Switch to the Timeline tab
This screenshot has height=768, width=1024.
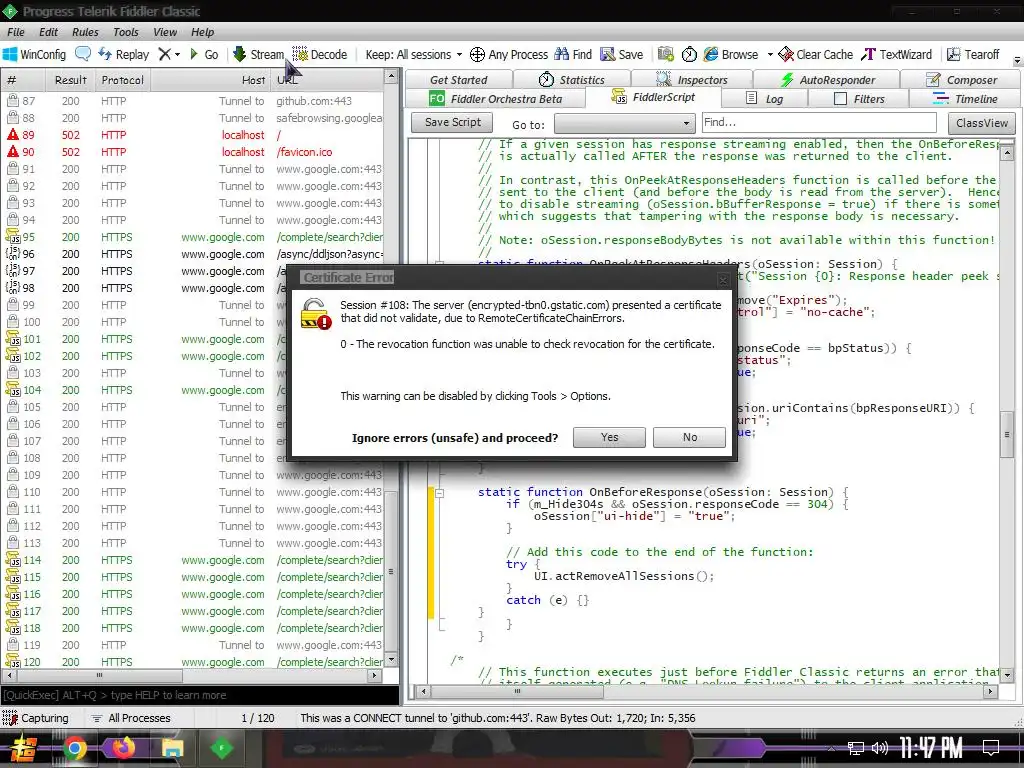pos(965,99)
